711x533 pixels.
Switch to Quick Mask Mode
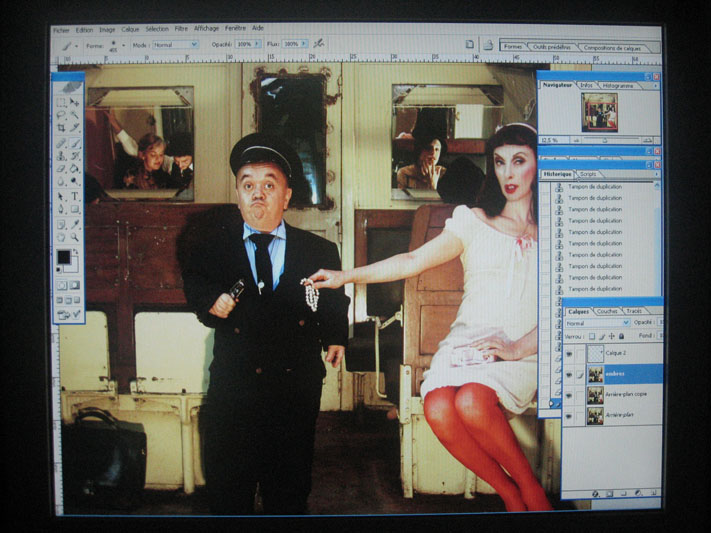pyautogui.click(x=74, y=285)
